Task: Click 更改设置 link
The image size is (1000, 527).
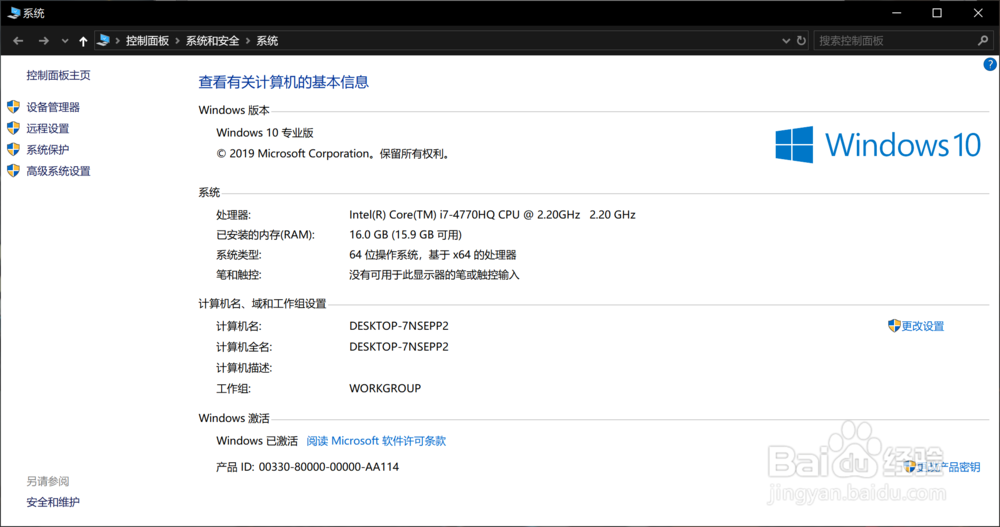Action: (x=922, y=326)
